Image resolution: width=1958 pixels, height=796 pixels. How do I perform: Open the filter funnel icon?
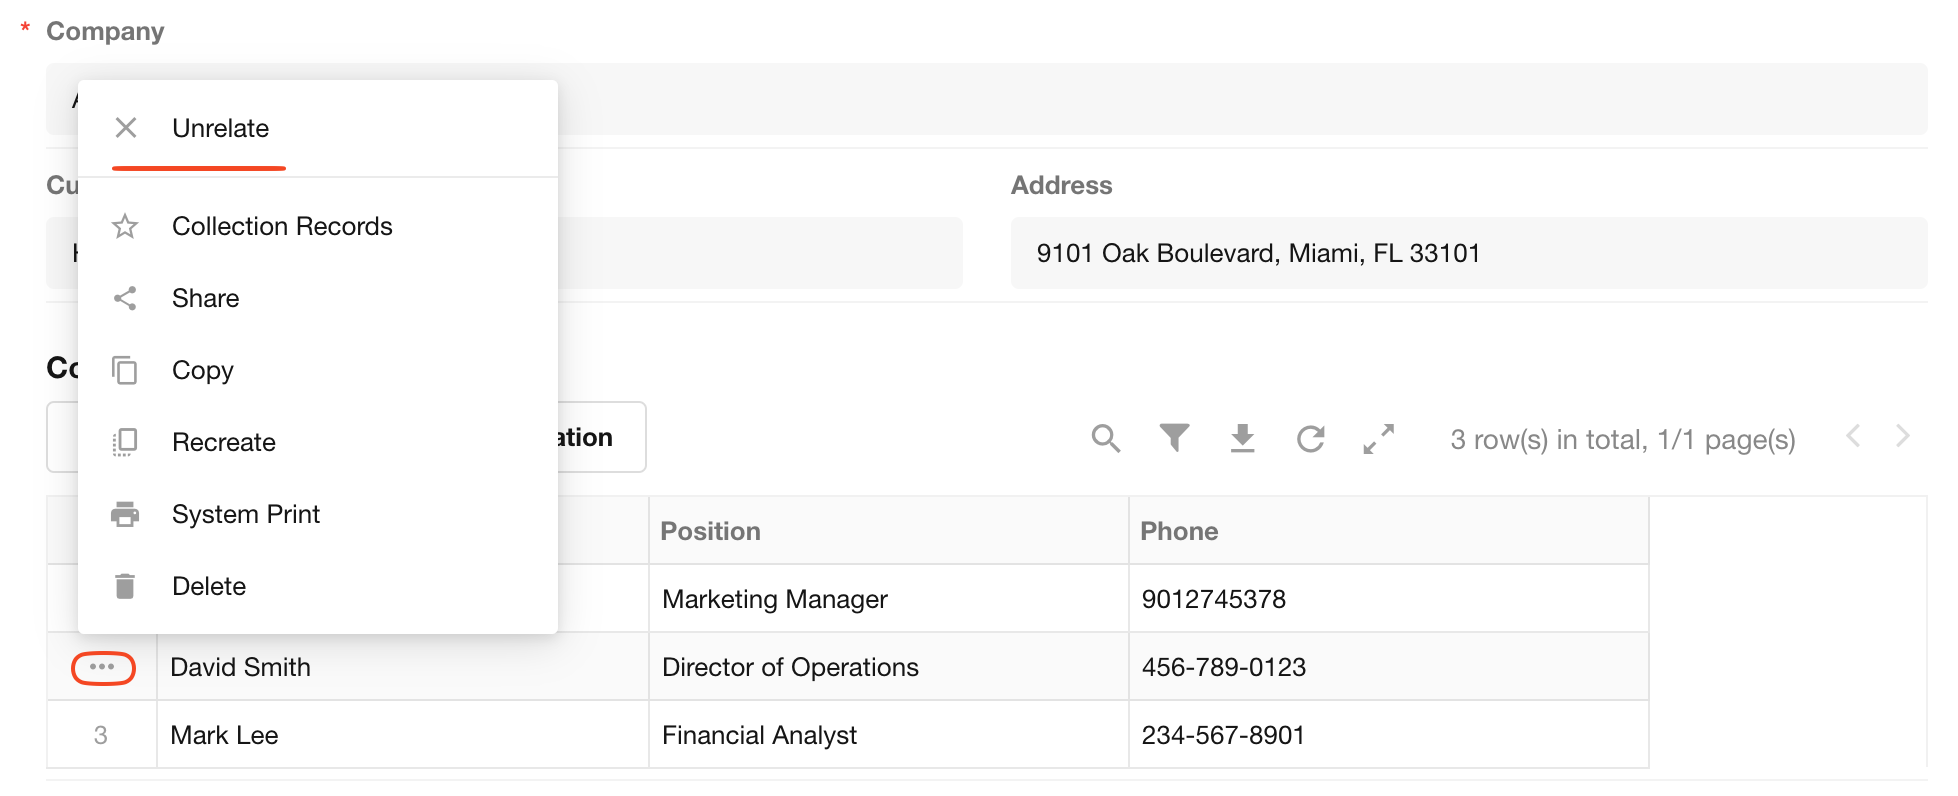click(x=1174, y=438)
